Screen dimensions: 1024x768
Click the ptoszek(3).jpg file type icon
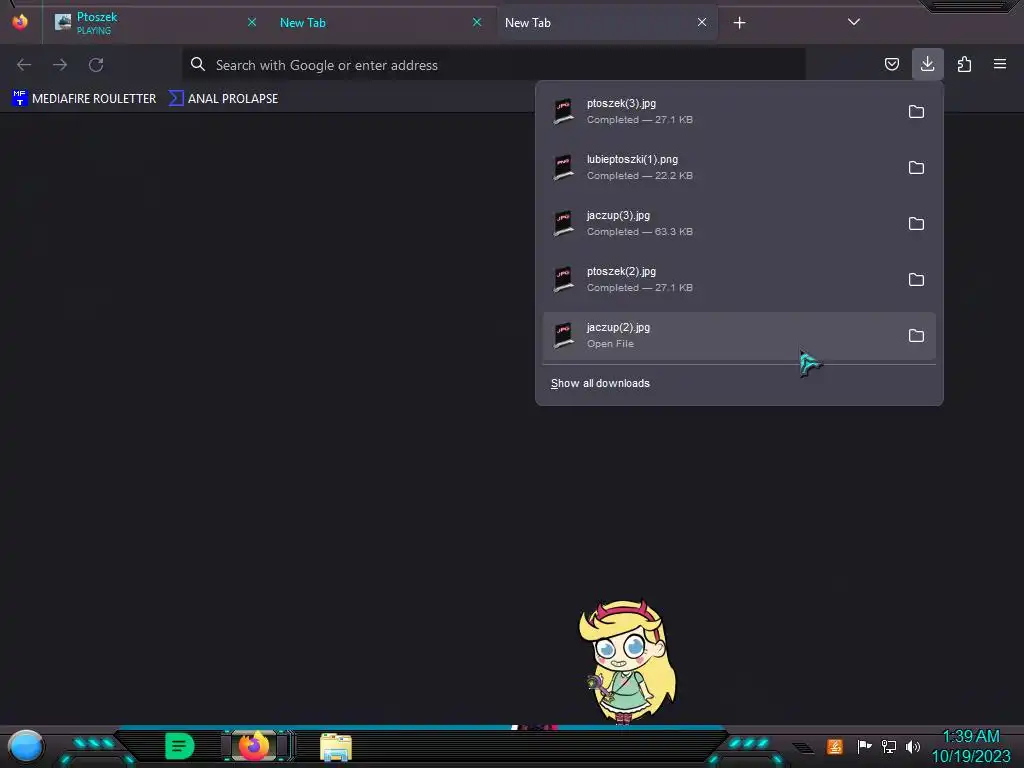point(564,112)
